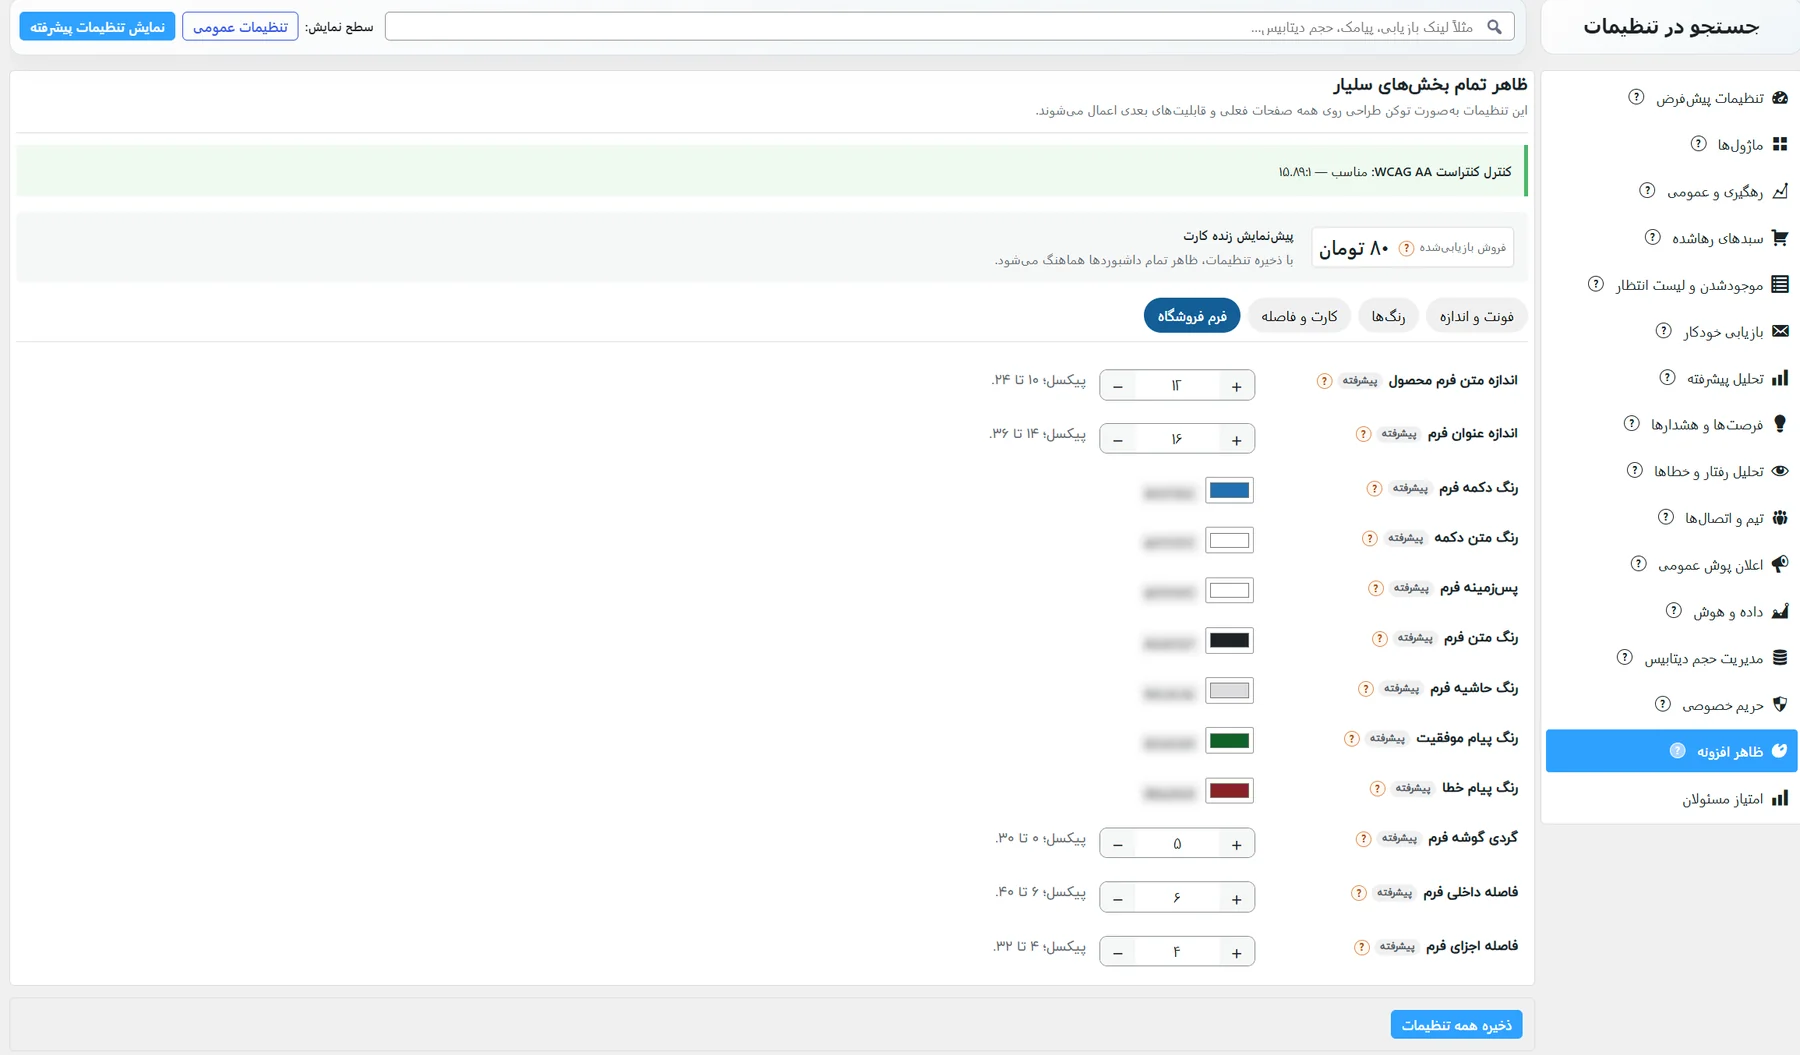
Task: Select the فرم فروشگاه tab
Action: (x=1192, y=316)
